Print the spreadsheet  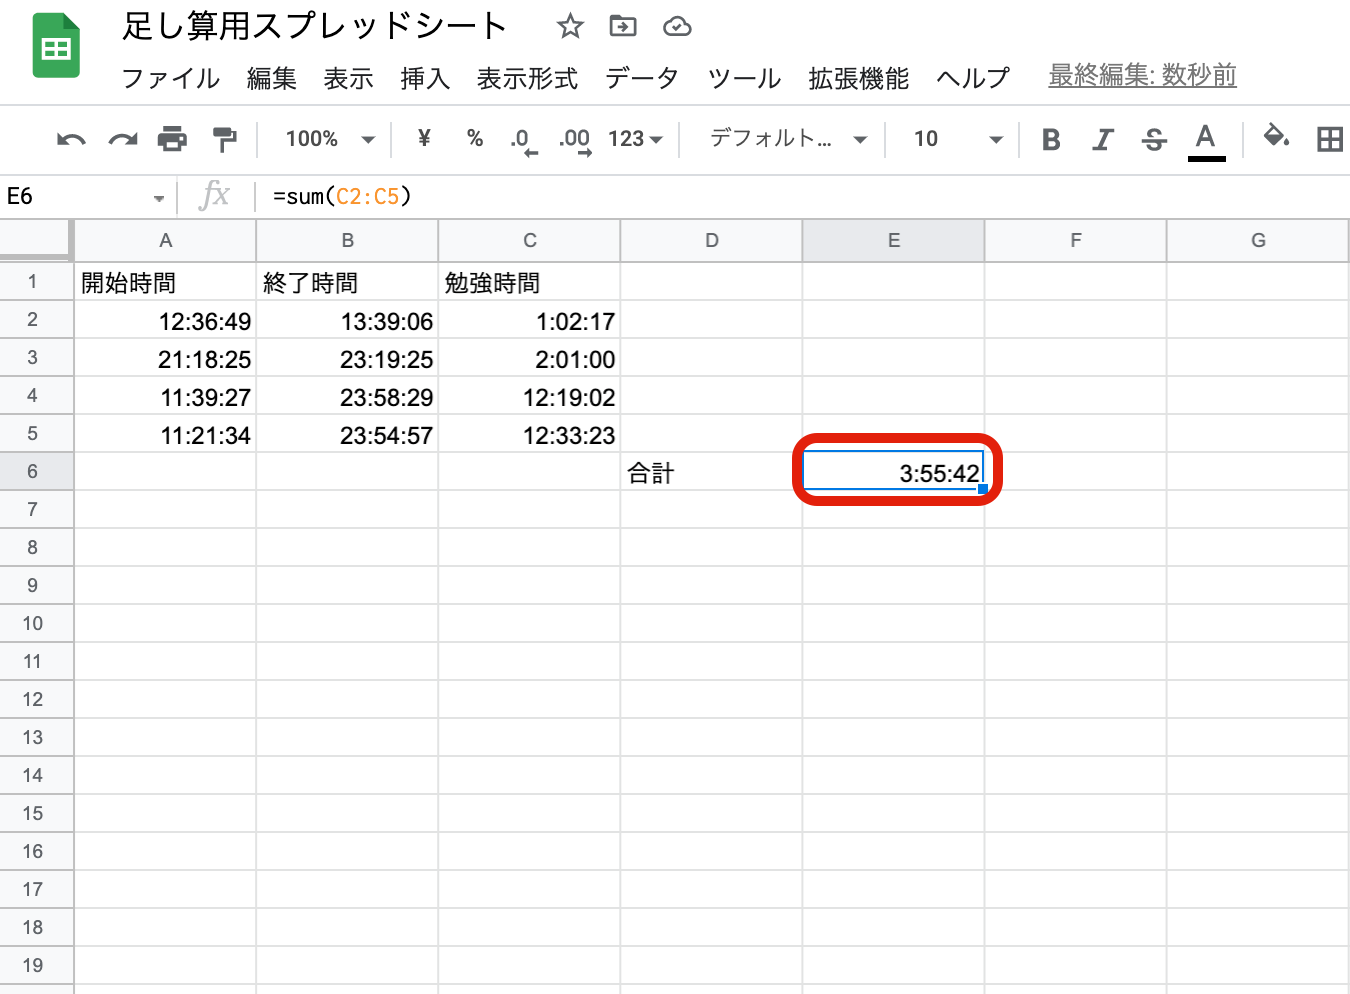click(x=172, y=139)
